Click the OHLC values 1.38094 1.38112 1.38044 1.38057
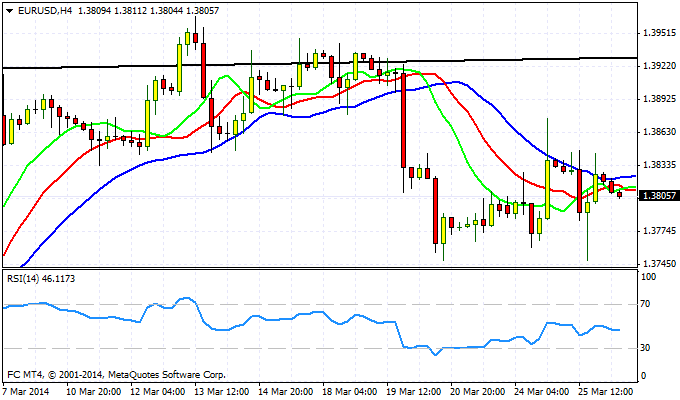The width and height of the screenshot is (680, 400). pyautogui.click(x=148, y=11)
